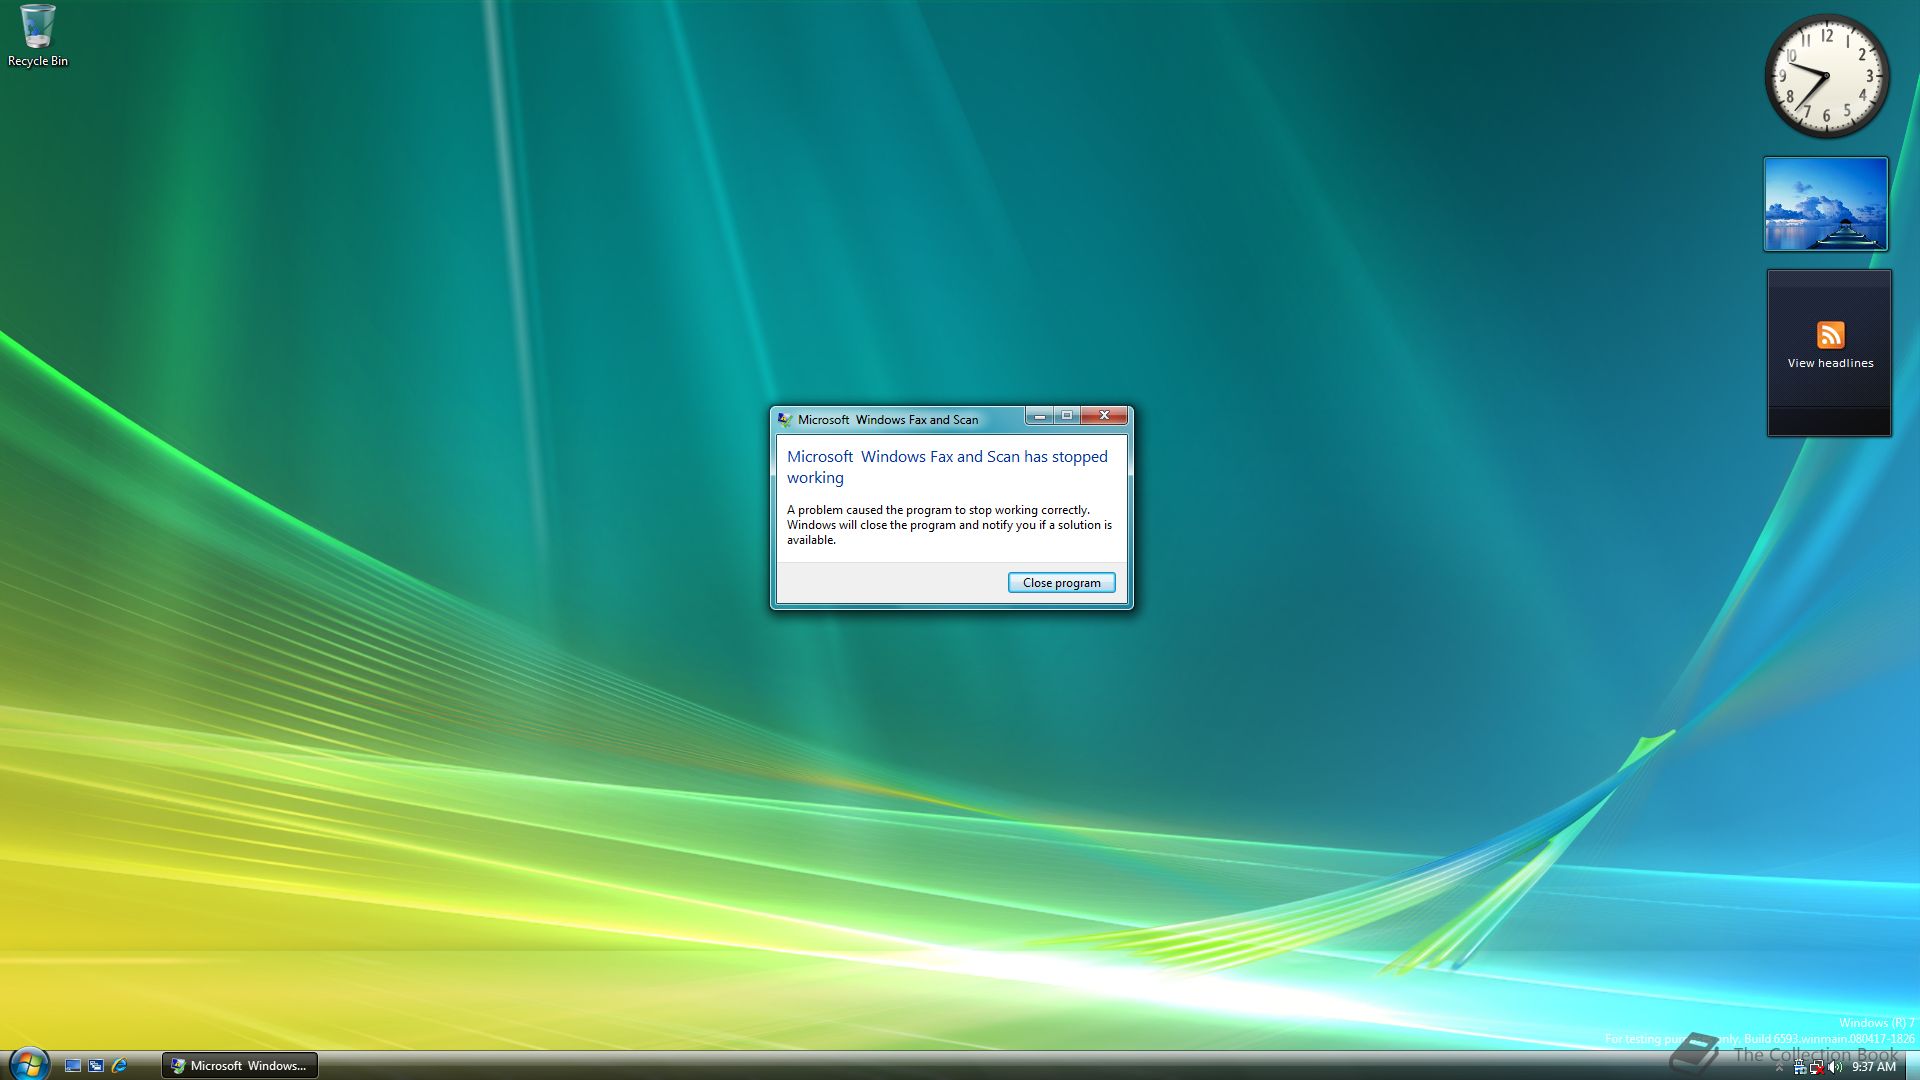
Task: Click Show Desktop in Quick Launch
Action: (73, 1066)
